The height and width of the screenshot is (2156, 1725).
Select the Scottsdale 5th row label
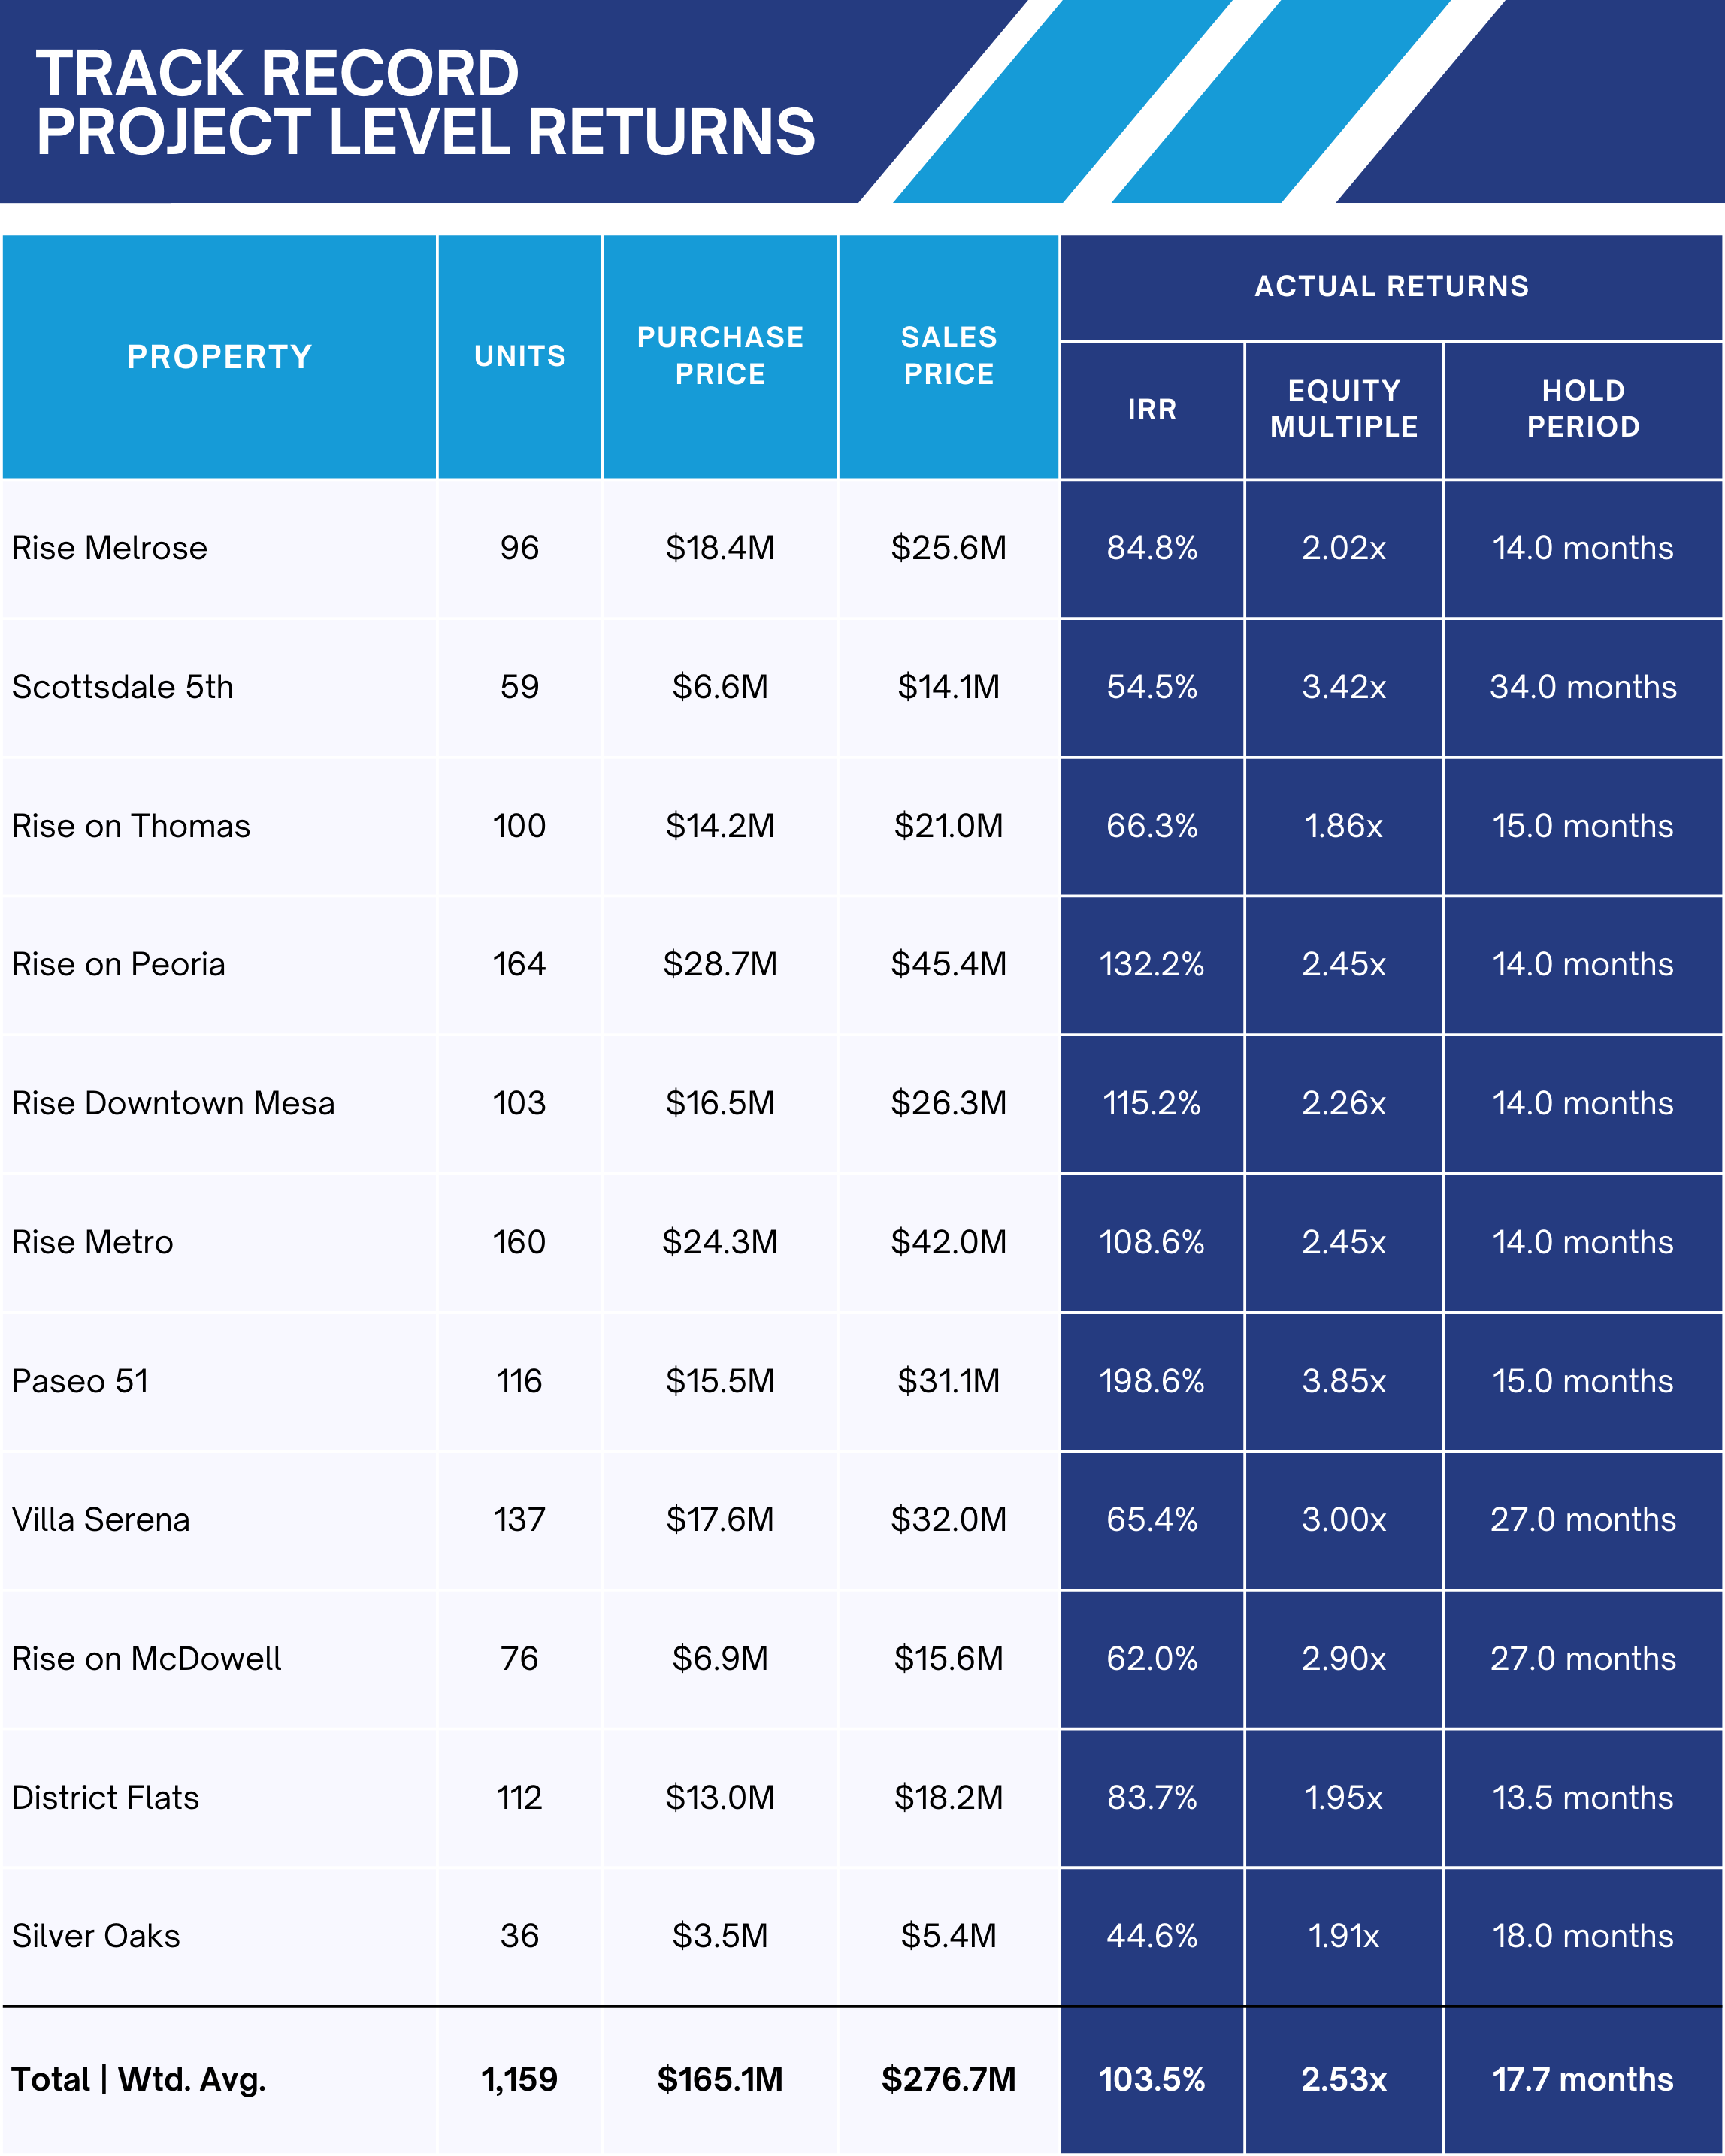click(x=123, y=687)
